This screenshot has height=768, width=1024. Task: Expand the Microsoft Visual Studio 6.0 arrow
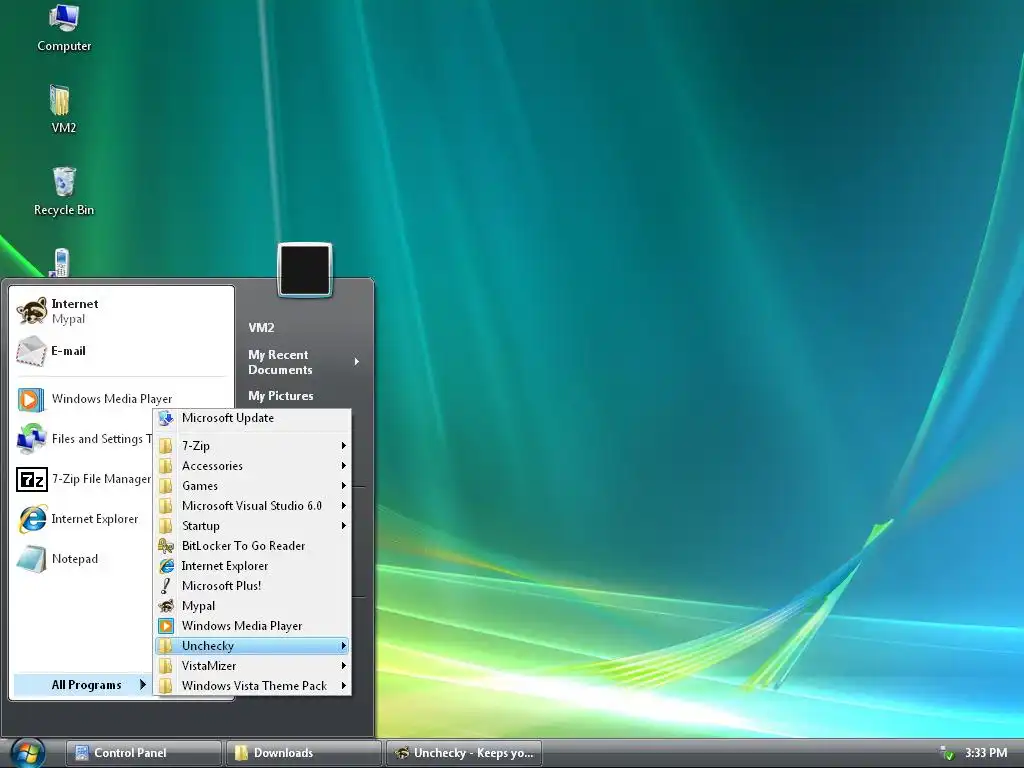(x=343, y=506)
